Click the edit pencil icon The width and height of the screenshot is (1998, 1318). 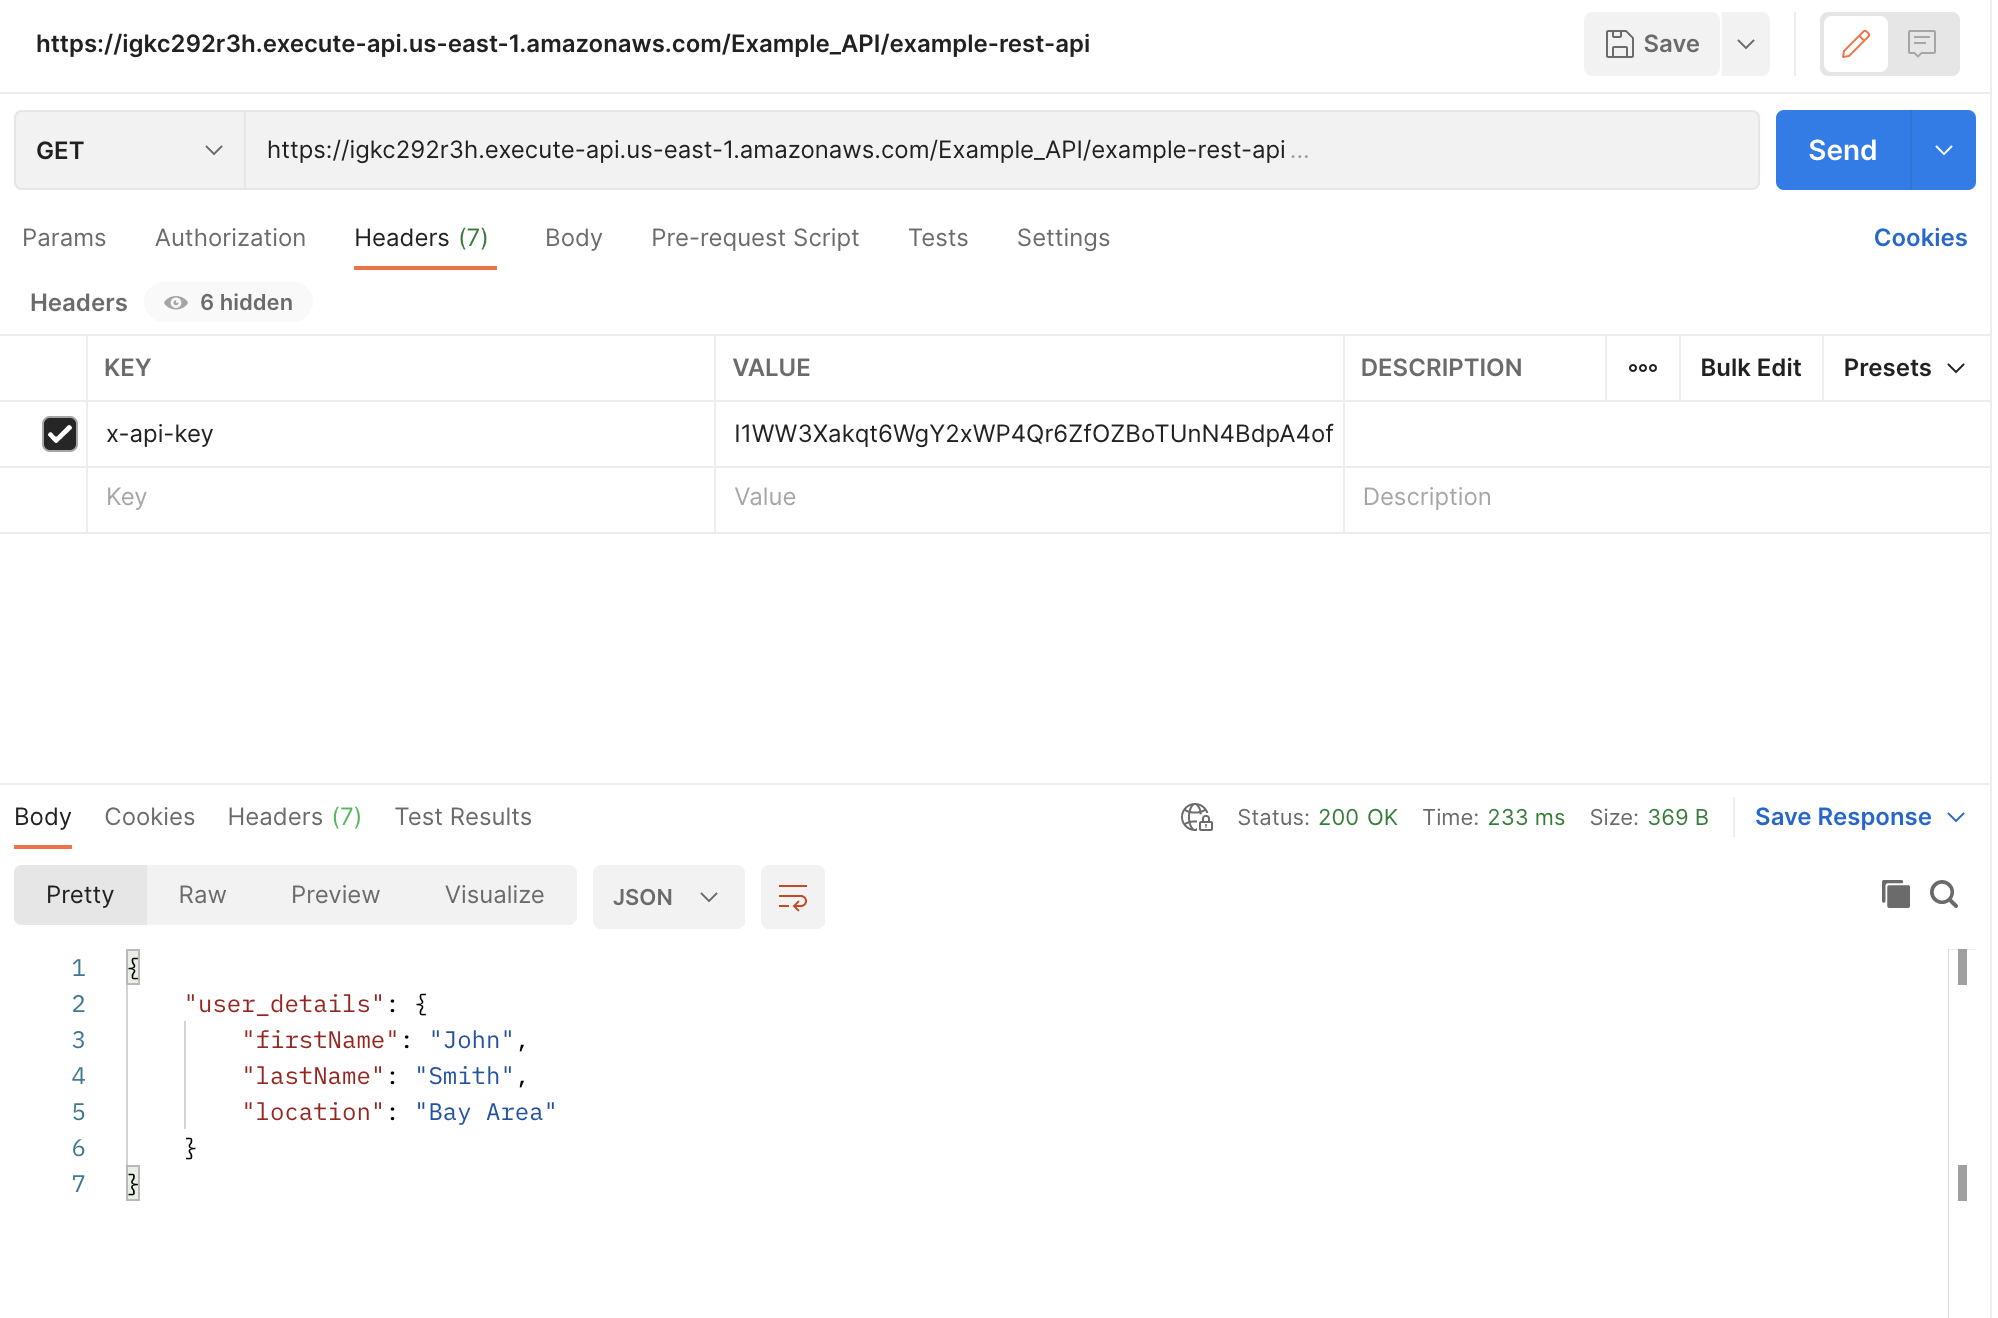pyautogui.click(x=1857, y=43)
